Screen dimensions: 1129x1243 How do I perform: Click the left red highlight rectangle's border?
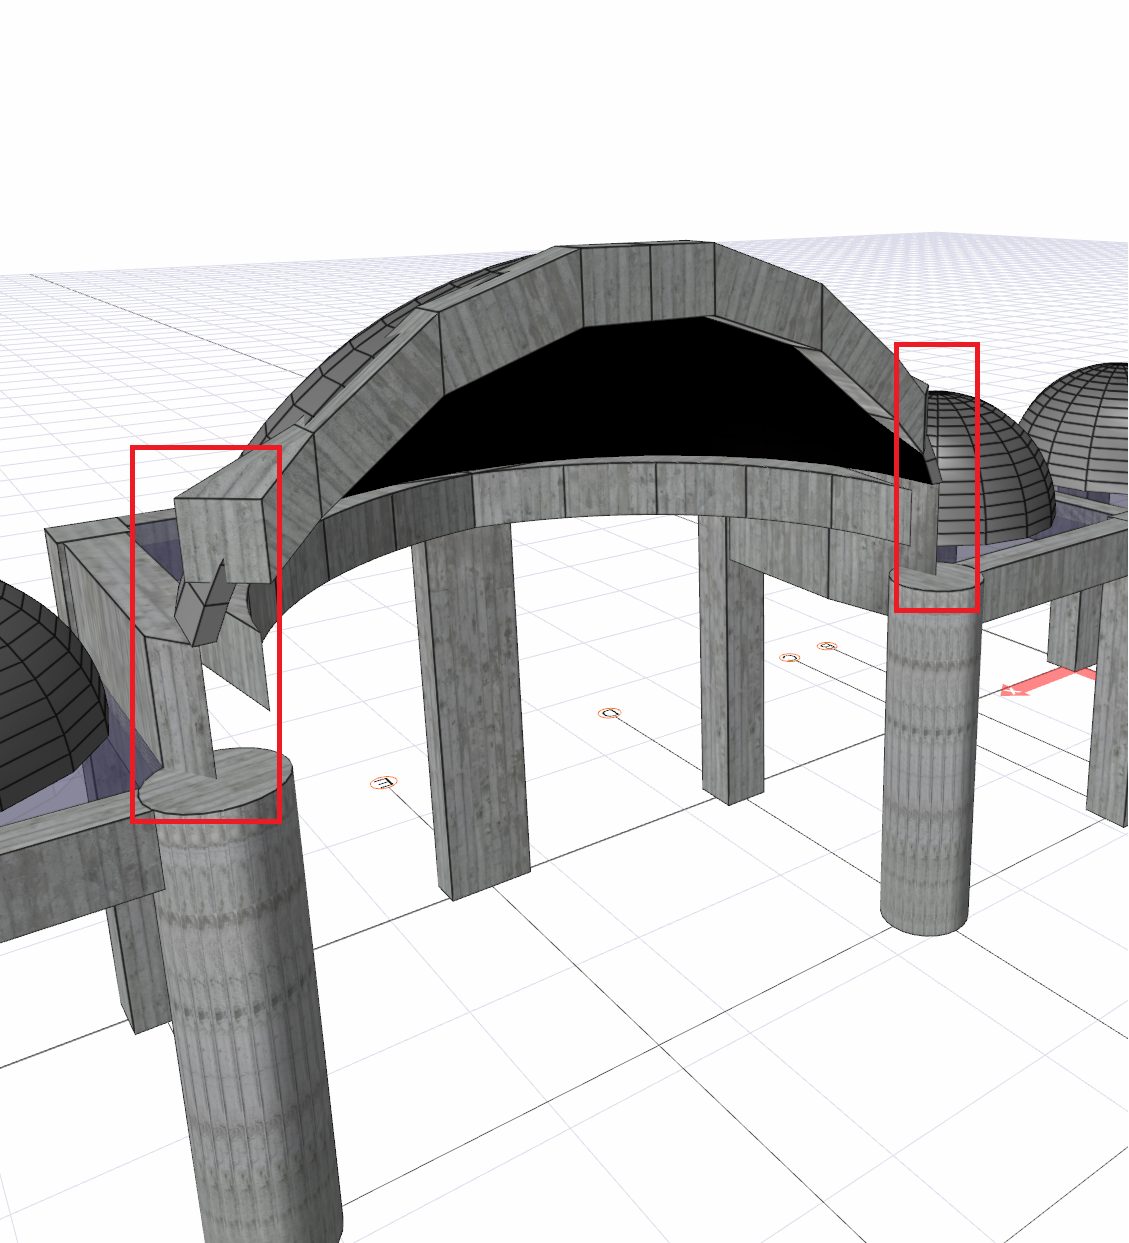point(132,630)
